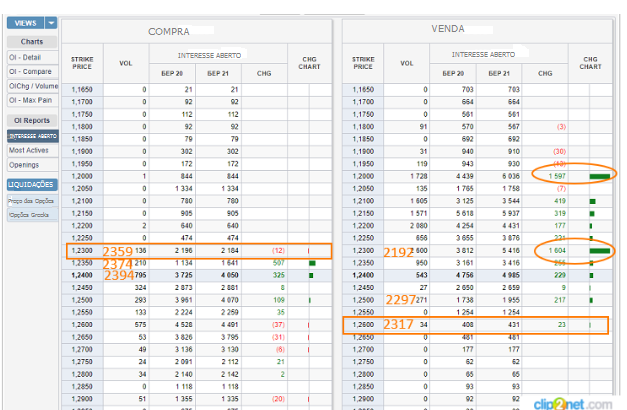
Task: Open the OI - Compare chart
Action: pyautogui.click(x=31, y=71)
